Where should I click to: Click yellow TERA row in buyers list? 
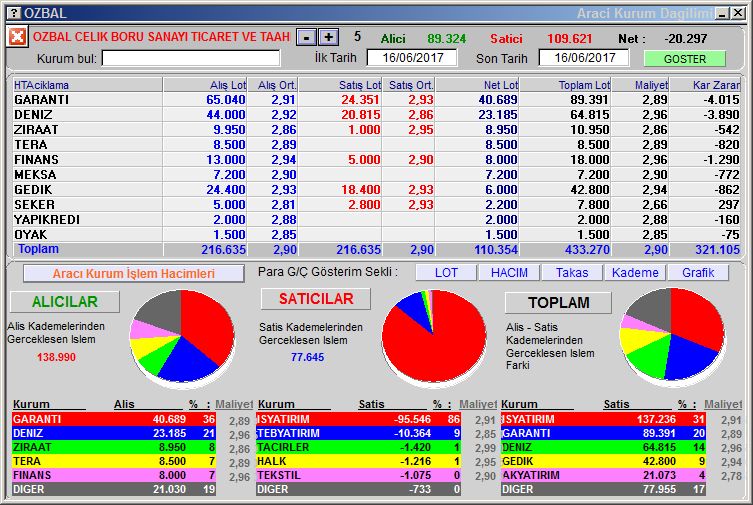pyautogui.click(x=114, y=461)
